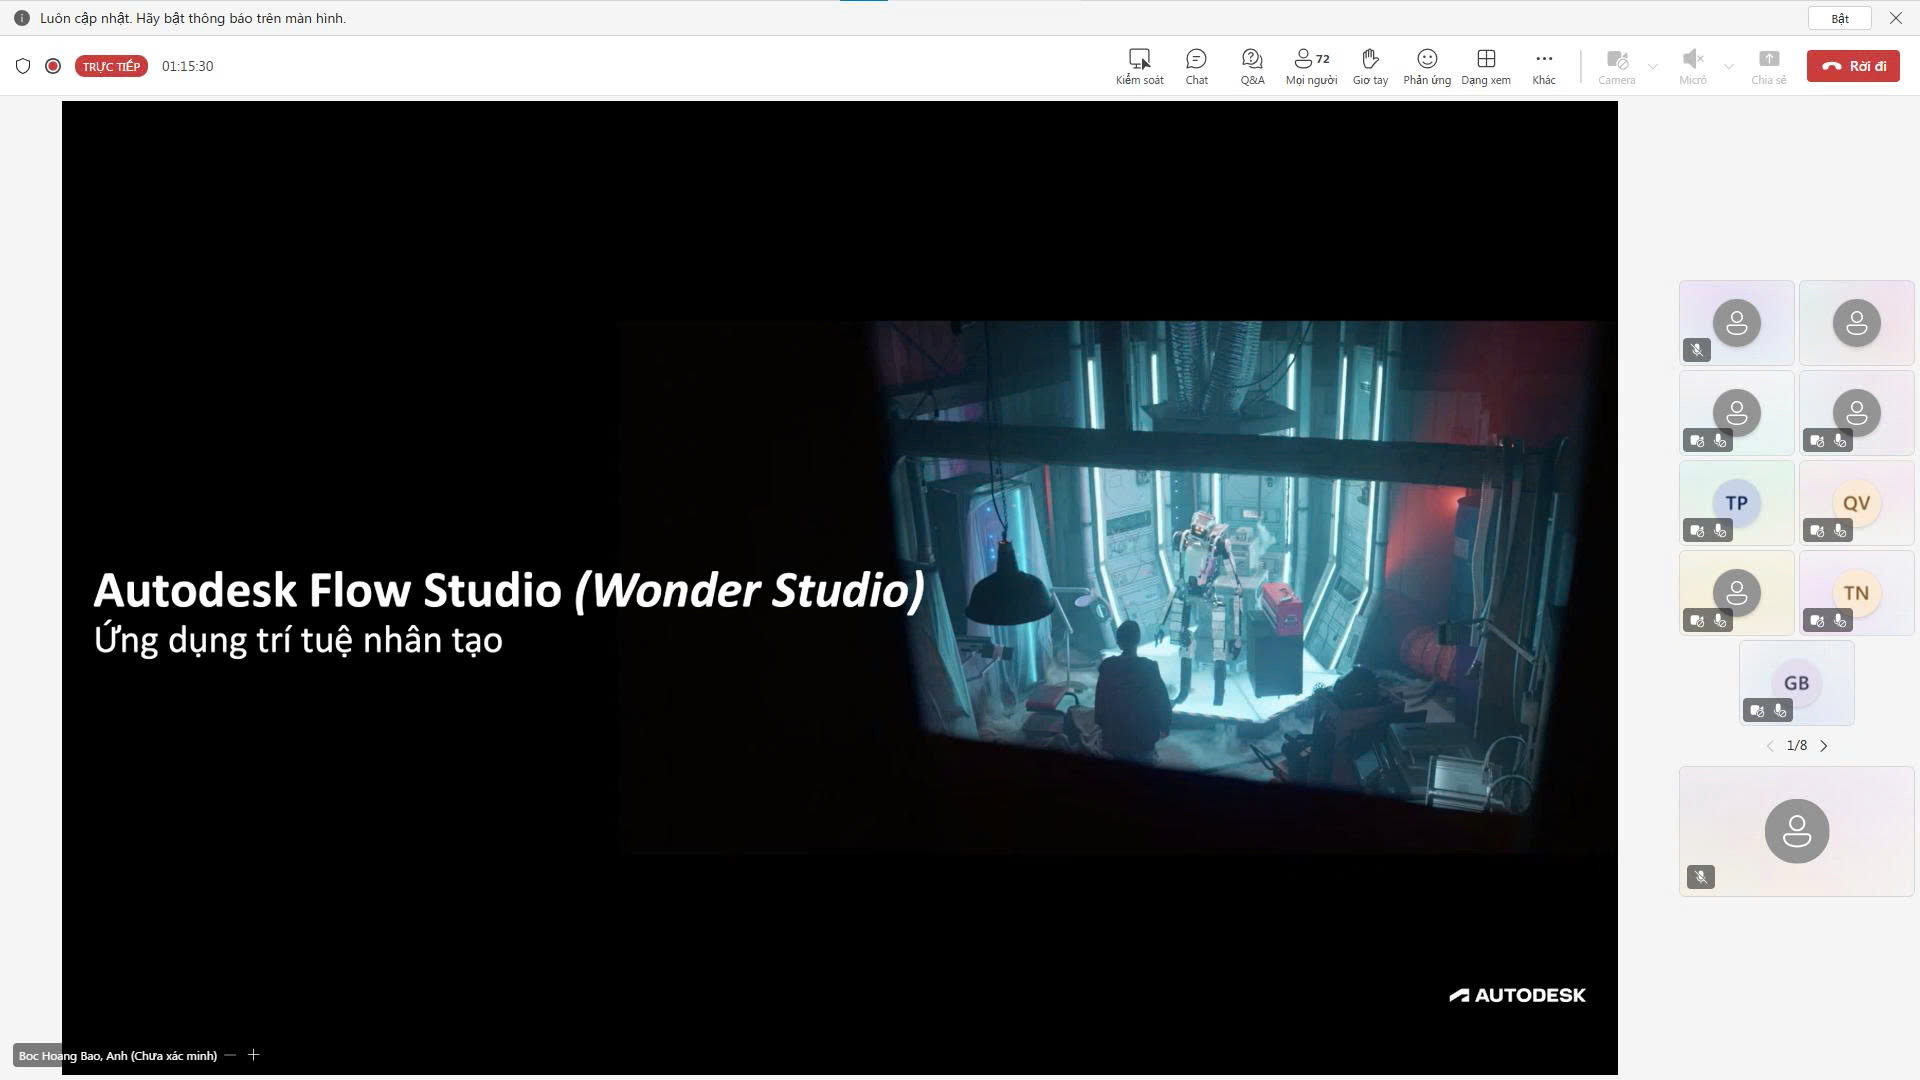Click the shield security icon
The image size is (1920, 1080).
click(23, 66)
